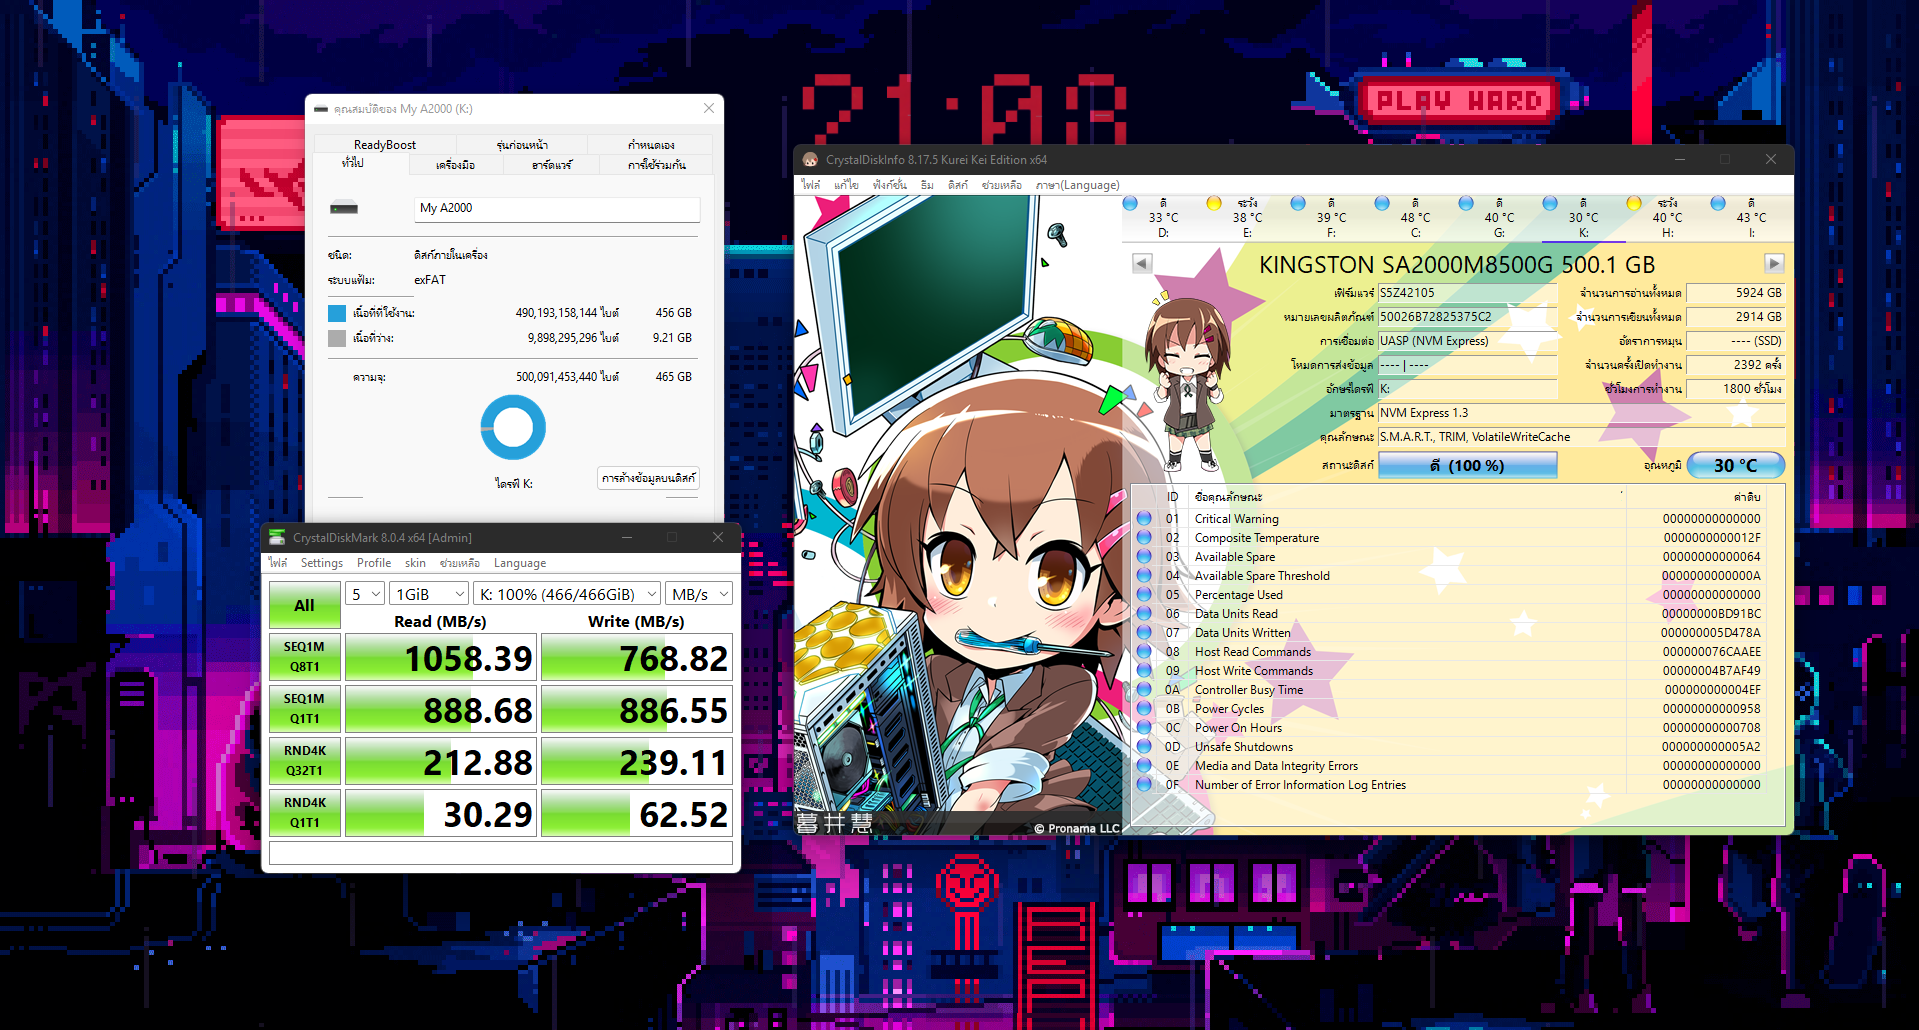Click disk cleanup button in properties
Screen dimensions: 1919x1030
coord(649,478)
